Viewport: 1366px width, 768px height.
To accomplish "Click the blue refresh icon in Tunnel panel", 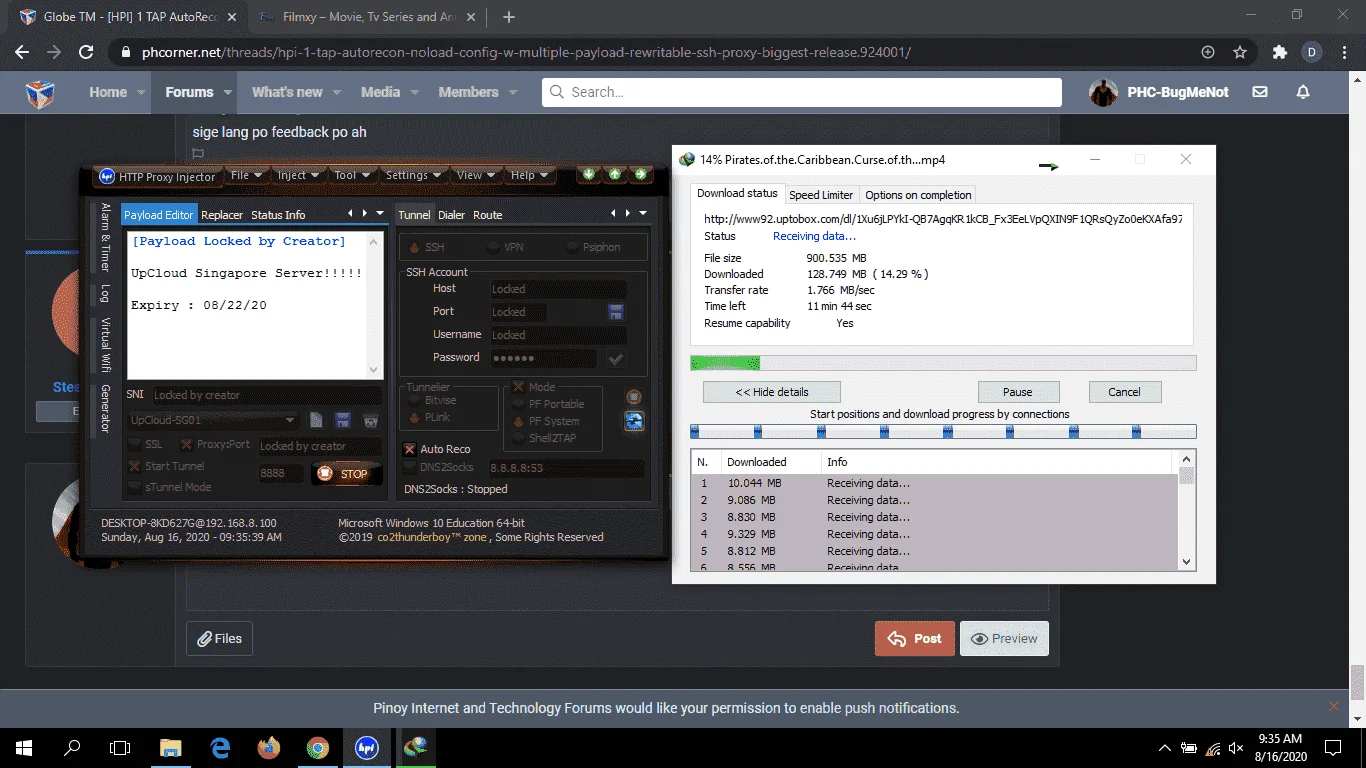I will tap(634, 421).
